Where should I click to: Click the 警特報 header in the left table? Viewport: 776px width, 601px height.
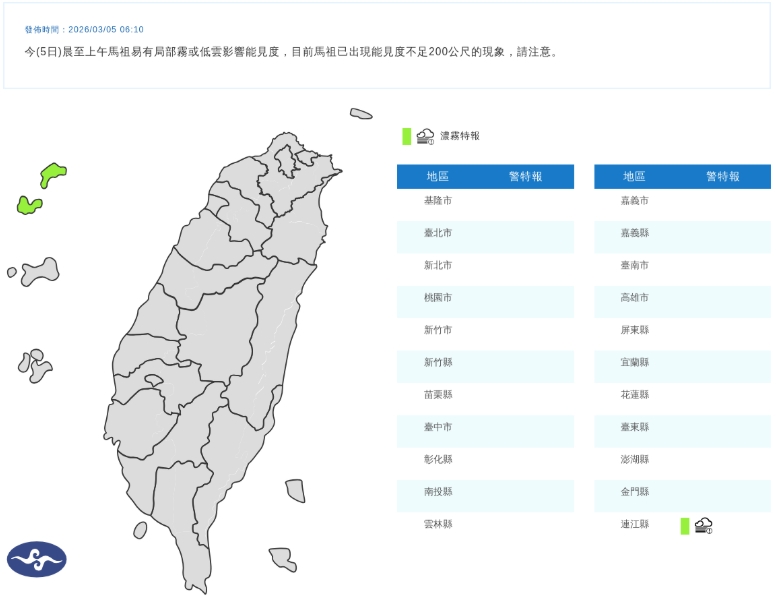(x=526, y=176)
